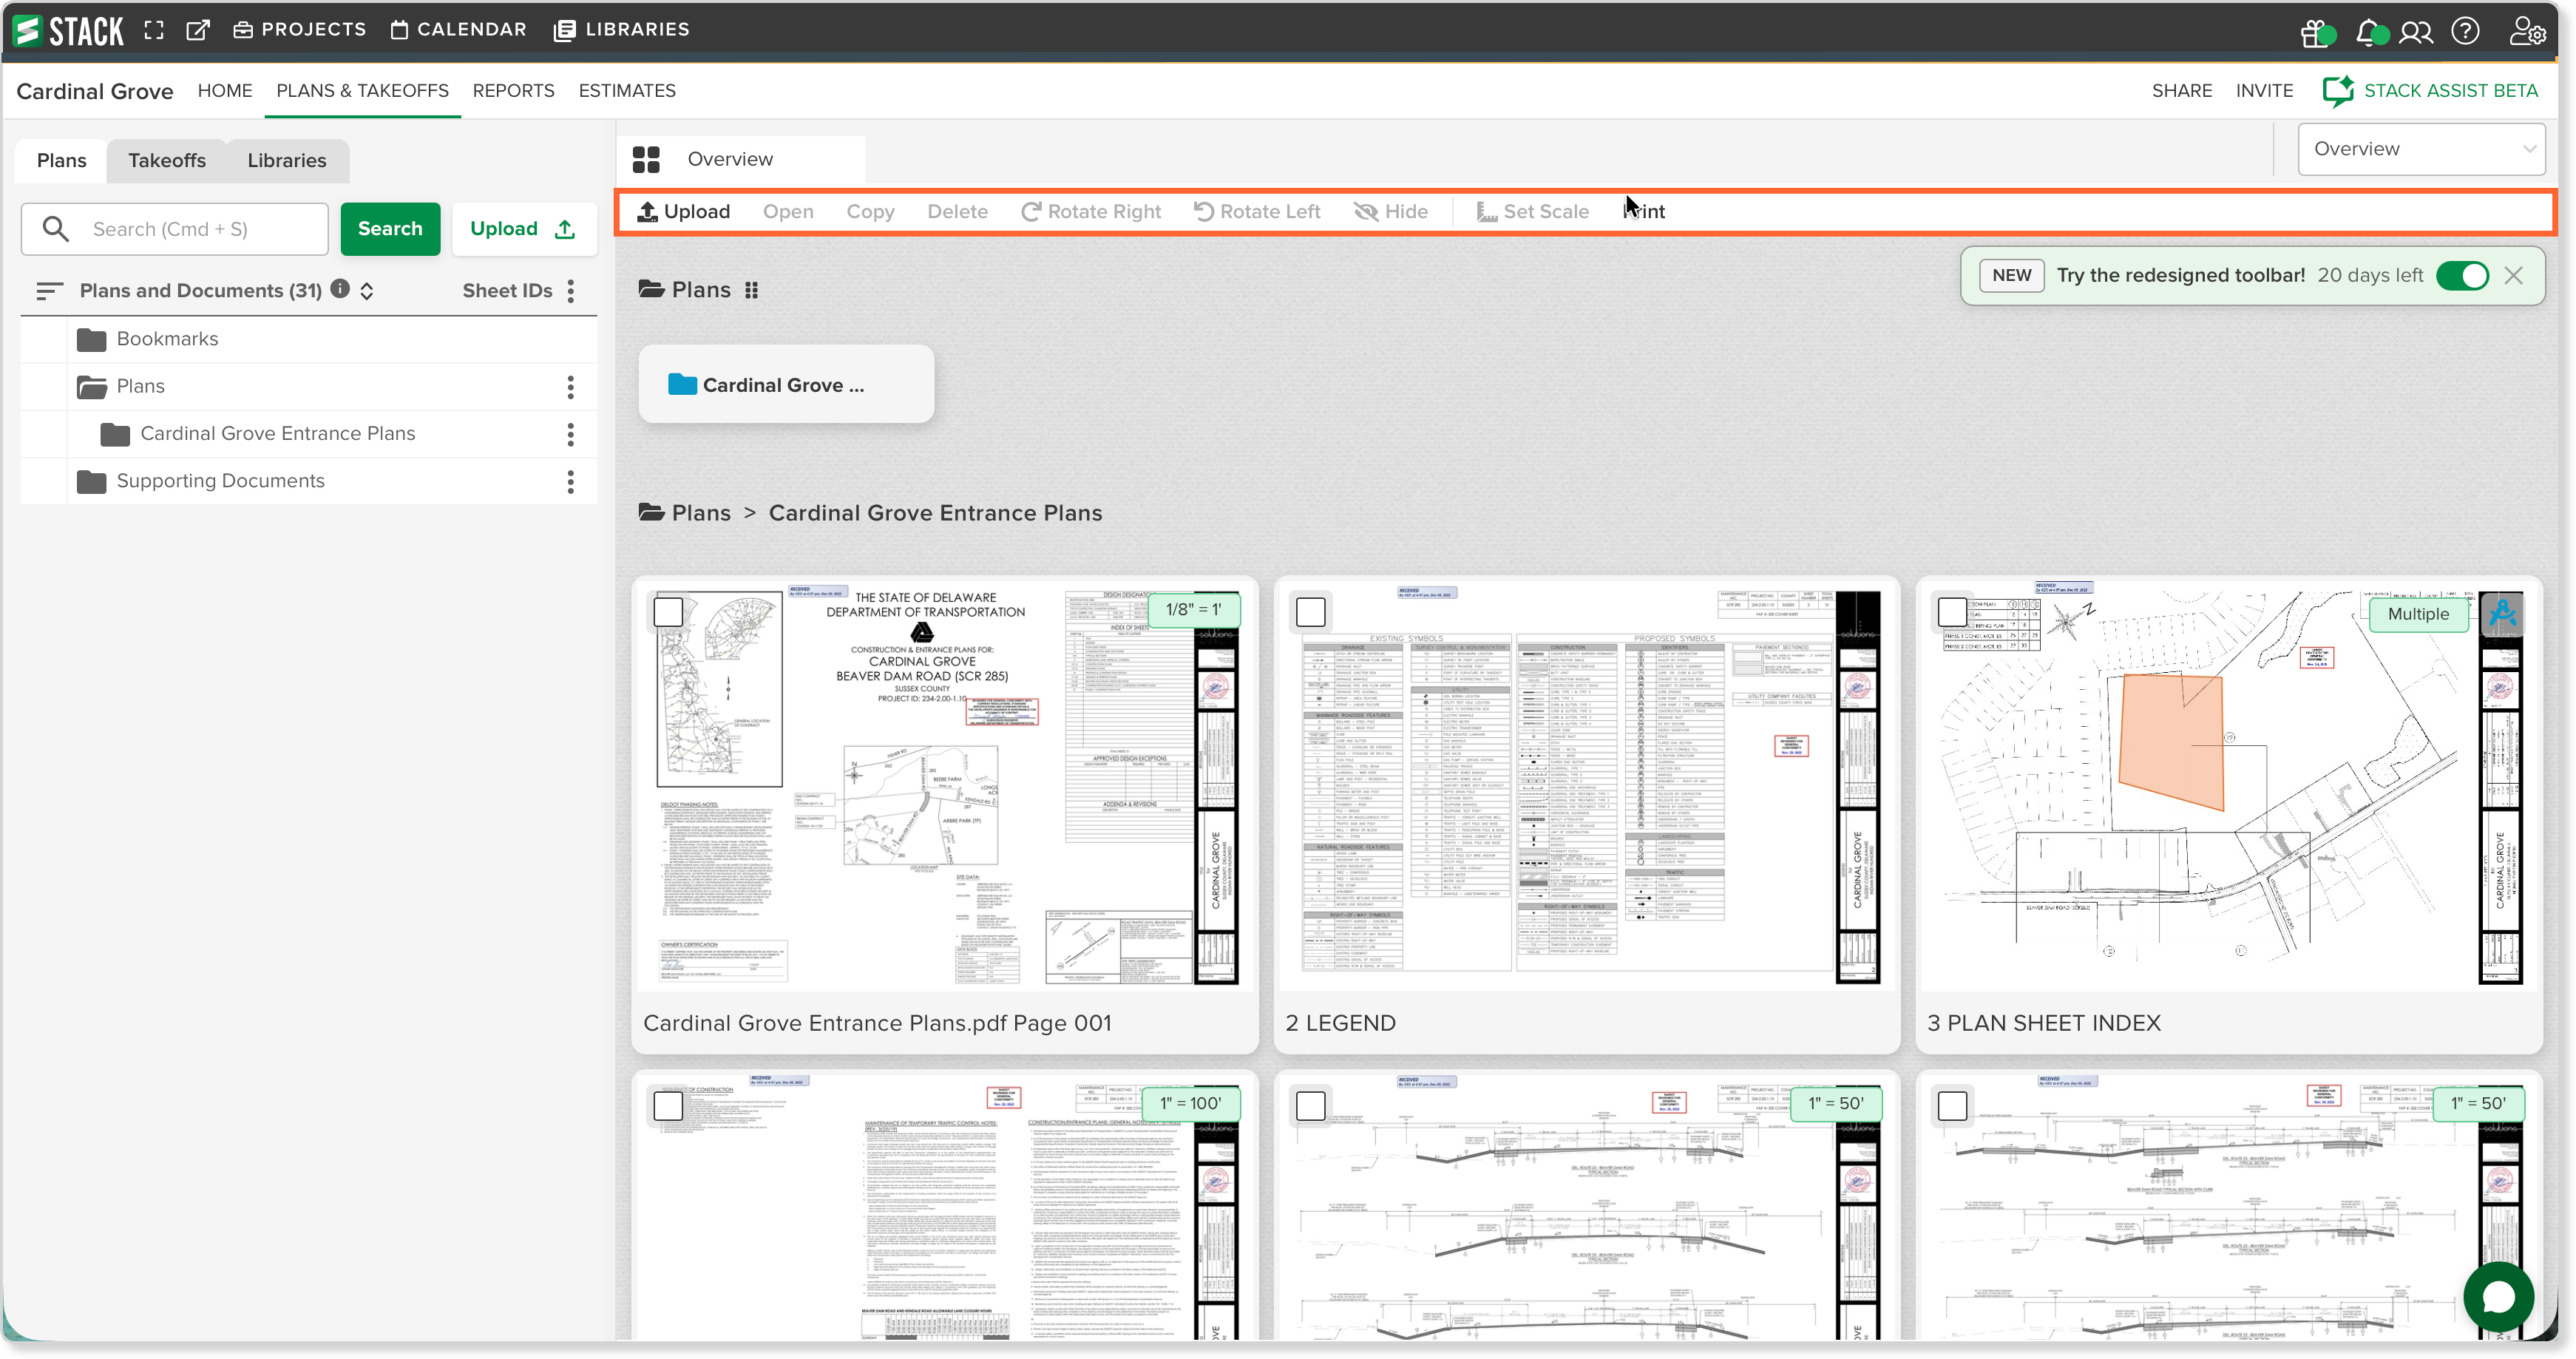
Task: Toggle the redesigned toolbar switch
Action: click(x=2462, y=276)
